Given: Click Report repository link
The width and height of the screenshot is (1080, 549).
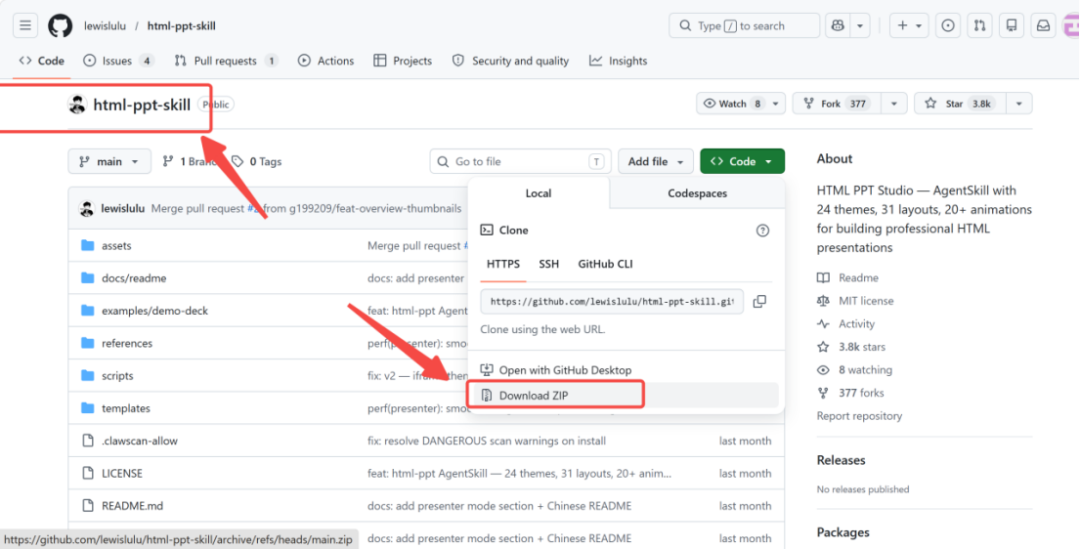Looking at the screenshot, I should pos(859,416).
